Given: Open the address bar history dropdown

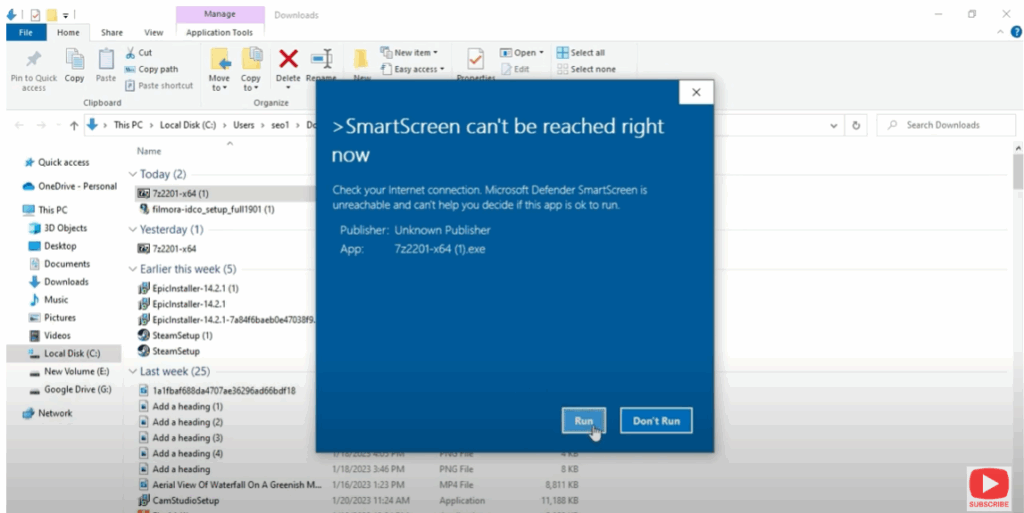Looking at the screenshot, I should pyautogui.click(x=834, y=125).
